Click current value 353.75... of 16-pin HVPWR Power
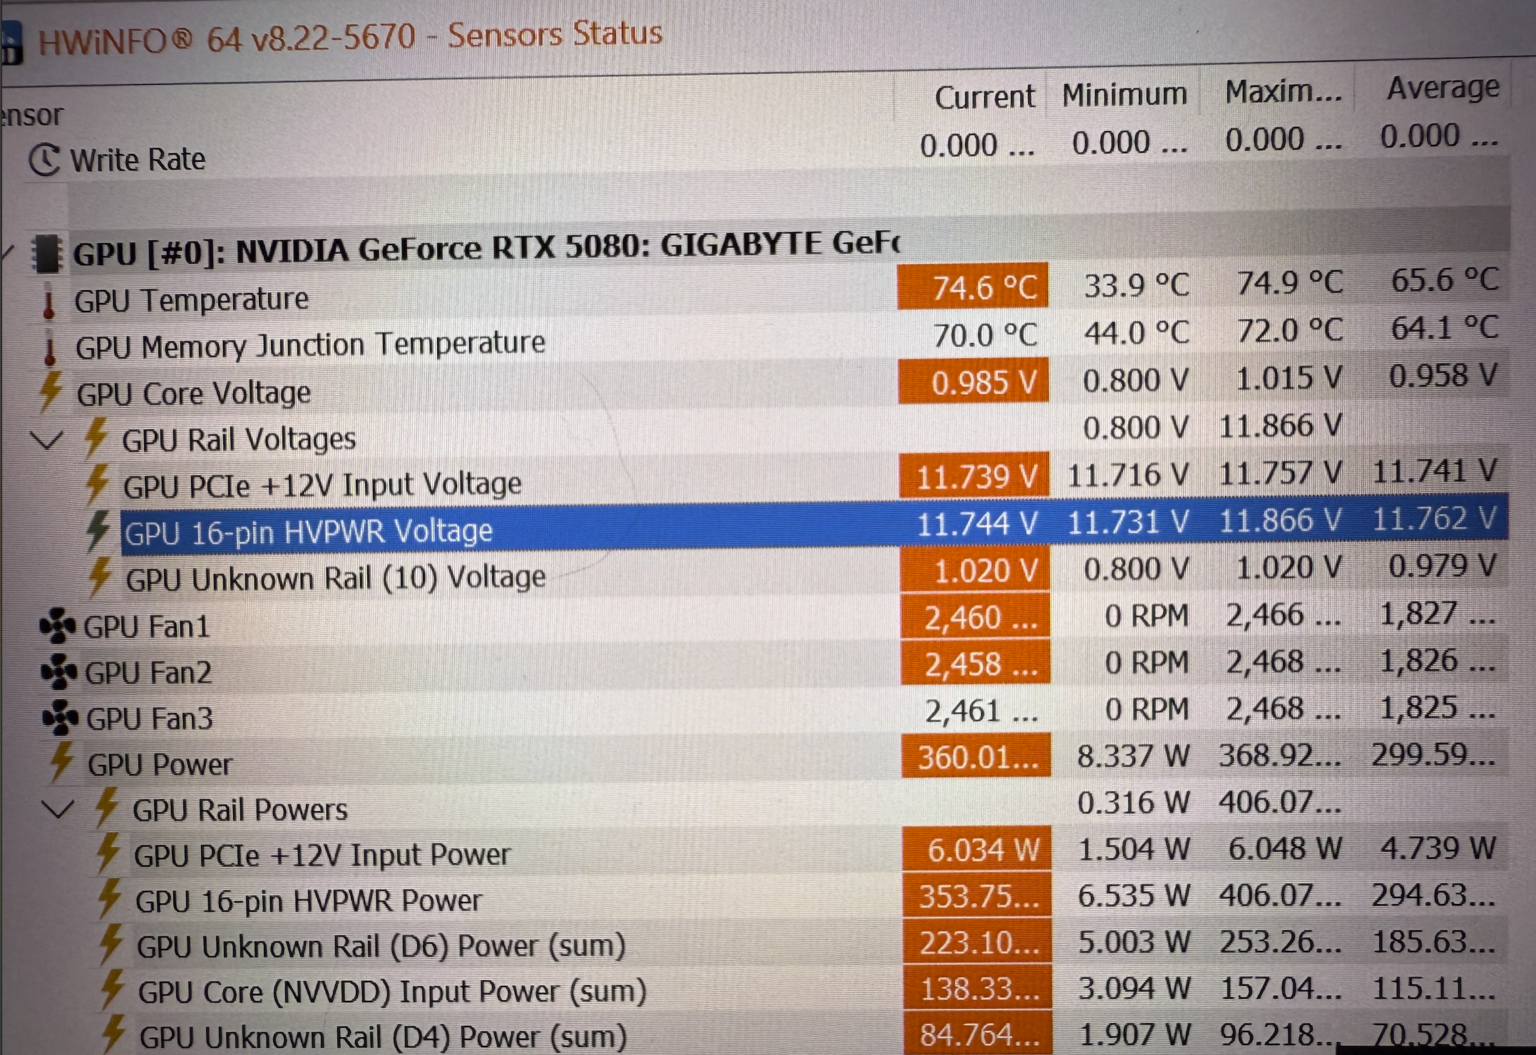 [978, 895]
